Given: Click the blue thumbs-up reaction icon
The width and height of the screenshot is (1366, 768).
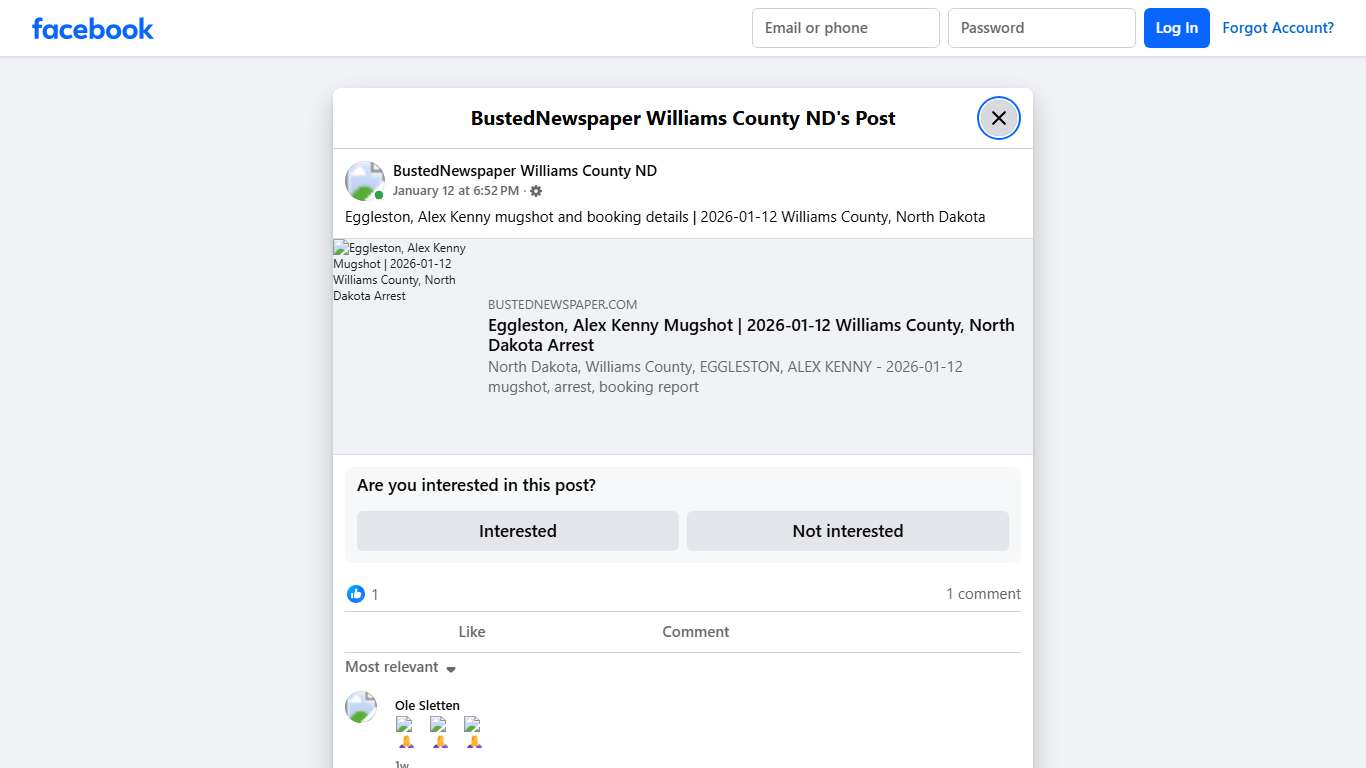Looking at the screenshot, I should 356,593.
